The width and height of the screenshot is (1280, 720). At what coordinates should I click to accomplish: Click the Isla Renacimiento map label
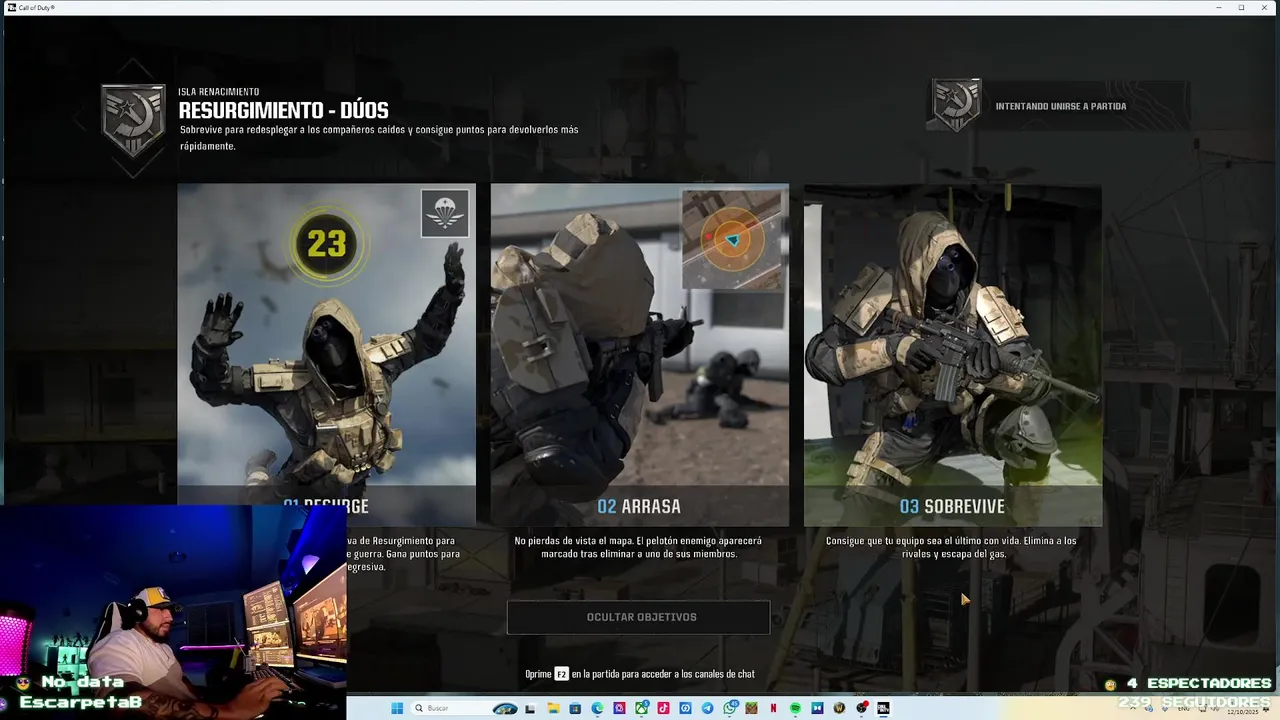(218, 92)
